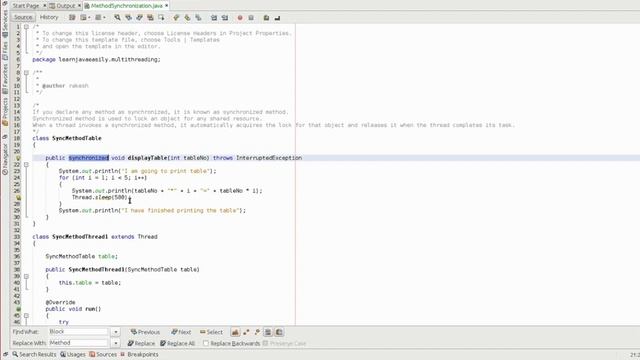
Task: Jump to the next bookmark icon
Action: coord(187,18)
